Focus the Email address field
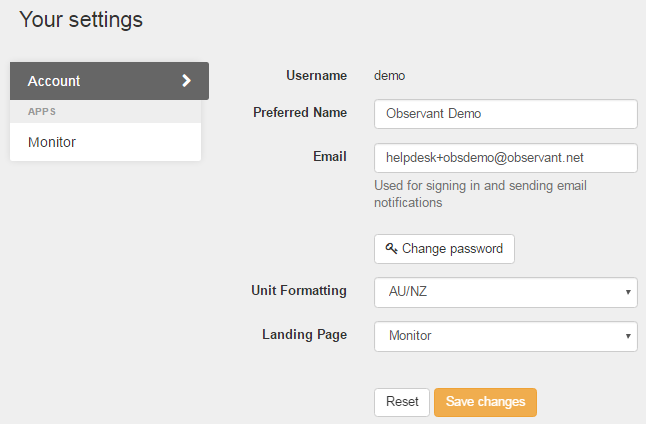646x424 pixels. pyautogui.click(x=506, y=158)
